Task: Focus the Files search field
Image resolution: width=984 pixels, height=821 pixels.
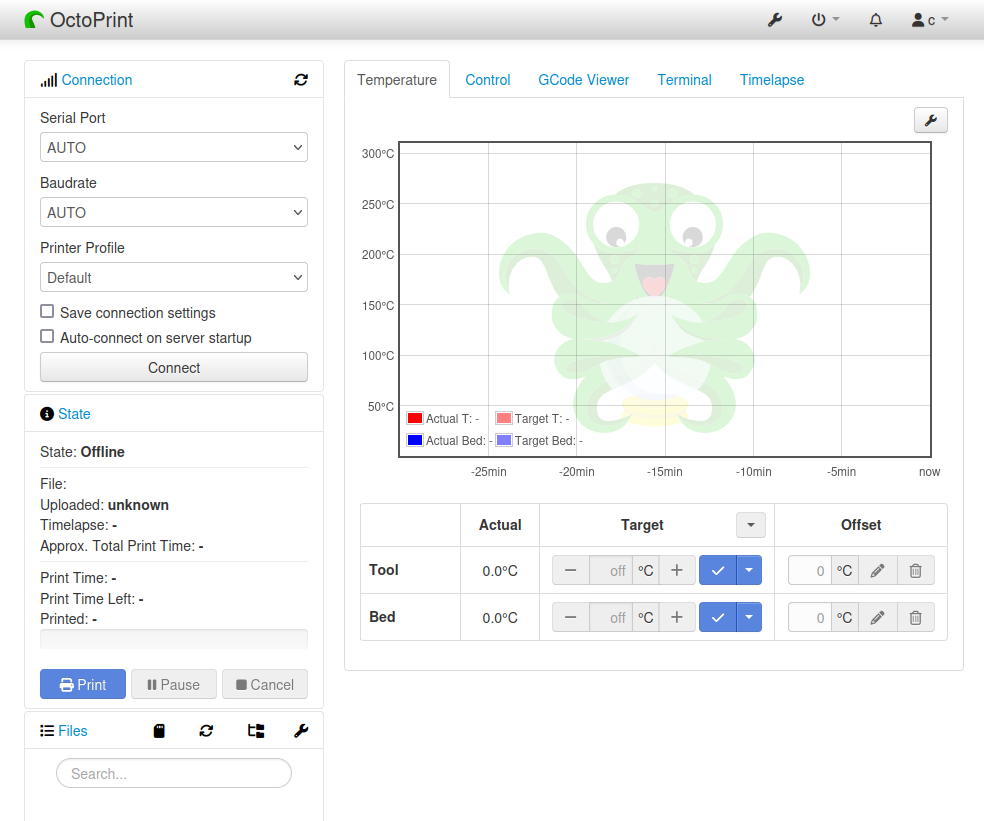Action: click(x=174, y=773)
